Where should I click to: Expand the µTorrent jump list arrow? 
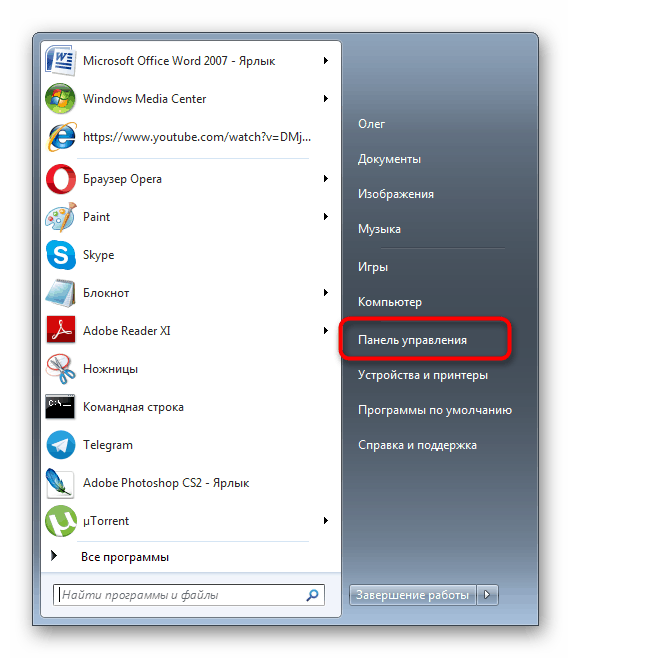326,521
